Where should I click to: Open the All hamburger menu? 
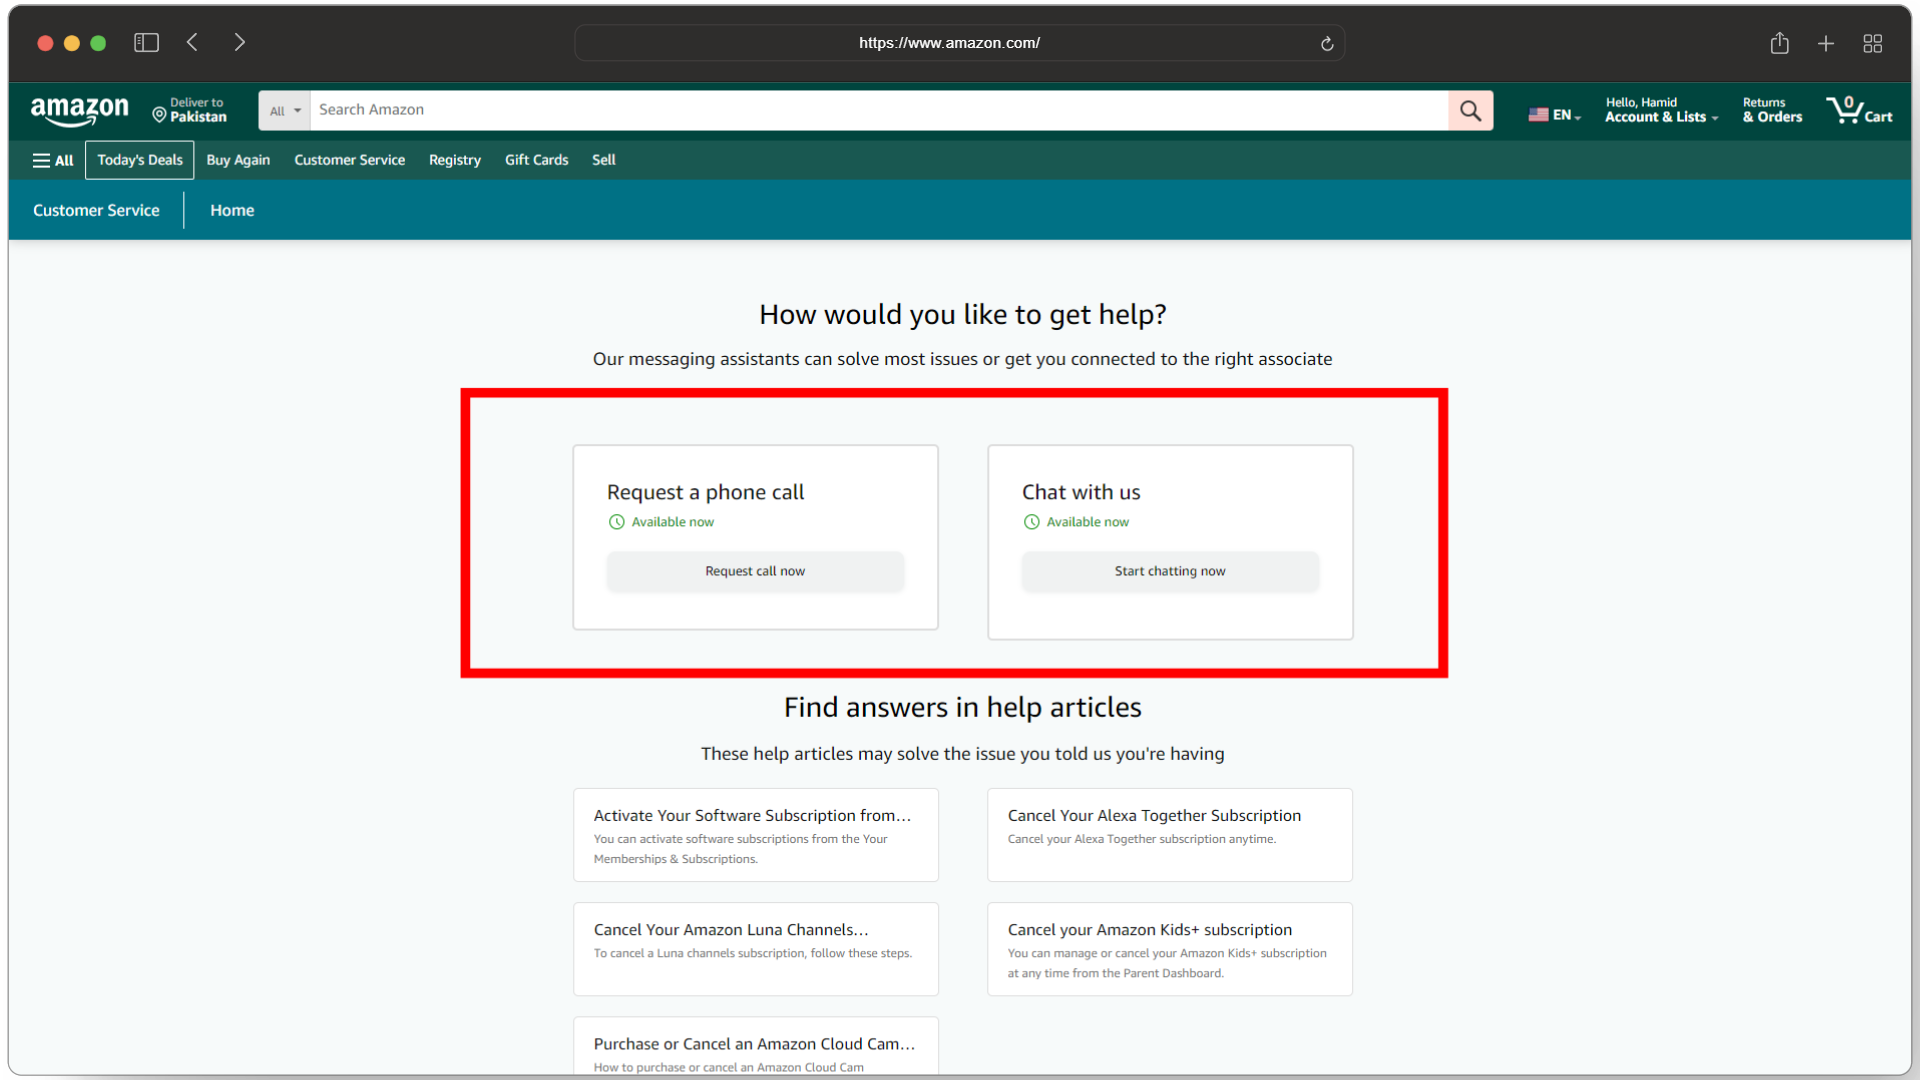click(x=53, y=160)
